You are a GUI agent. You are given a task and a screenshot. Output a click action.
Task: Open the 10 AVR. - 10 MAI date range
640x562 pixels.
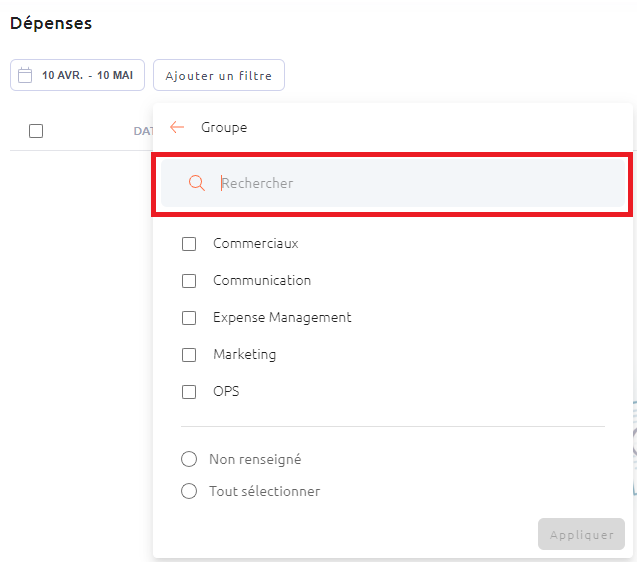78,75
